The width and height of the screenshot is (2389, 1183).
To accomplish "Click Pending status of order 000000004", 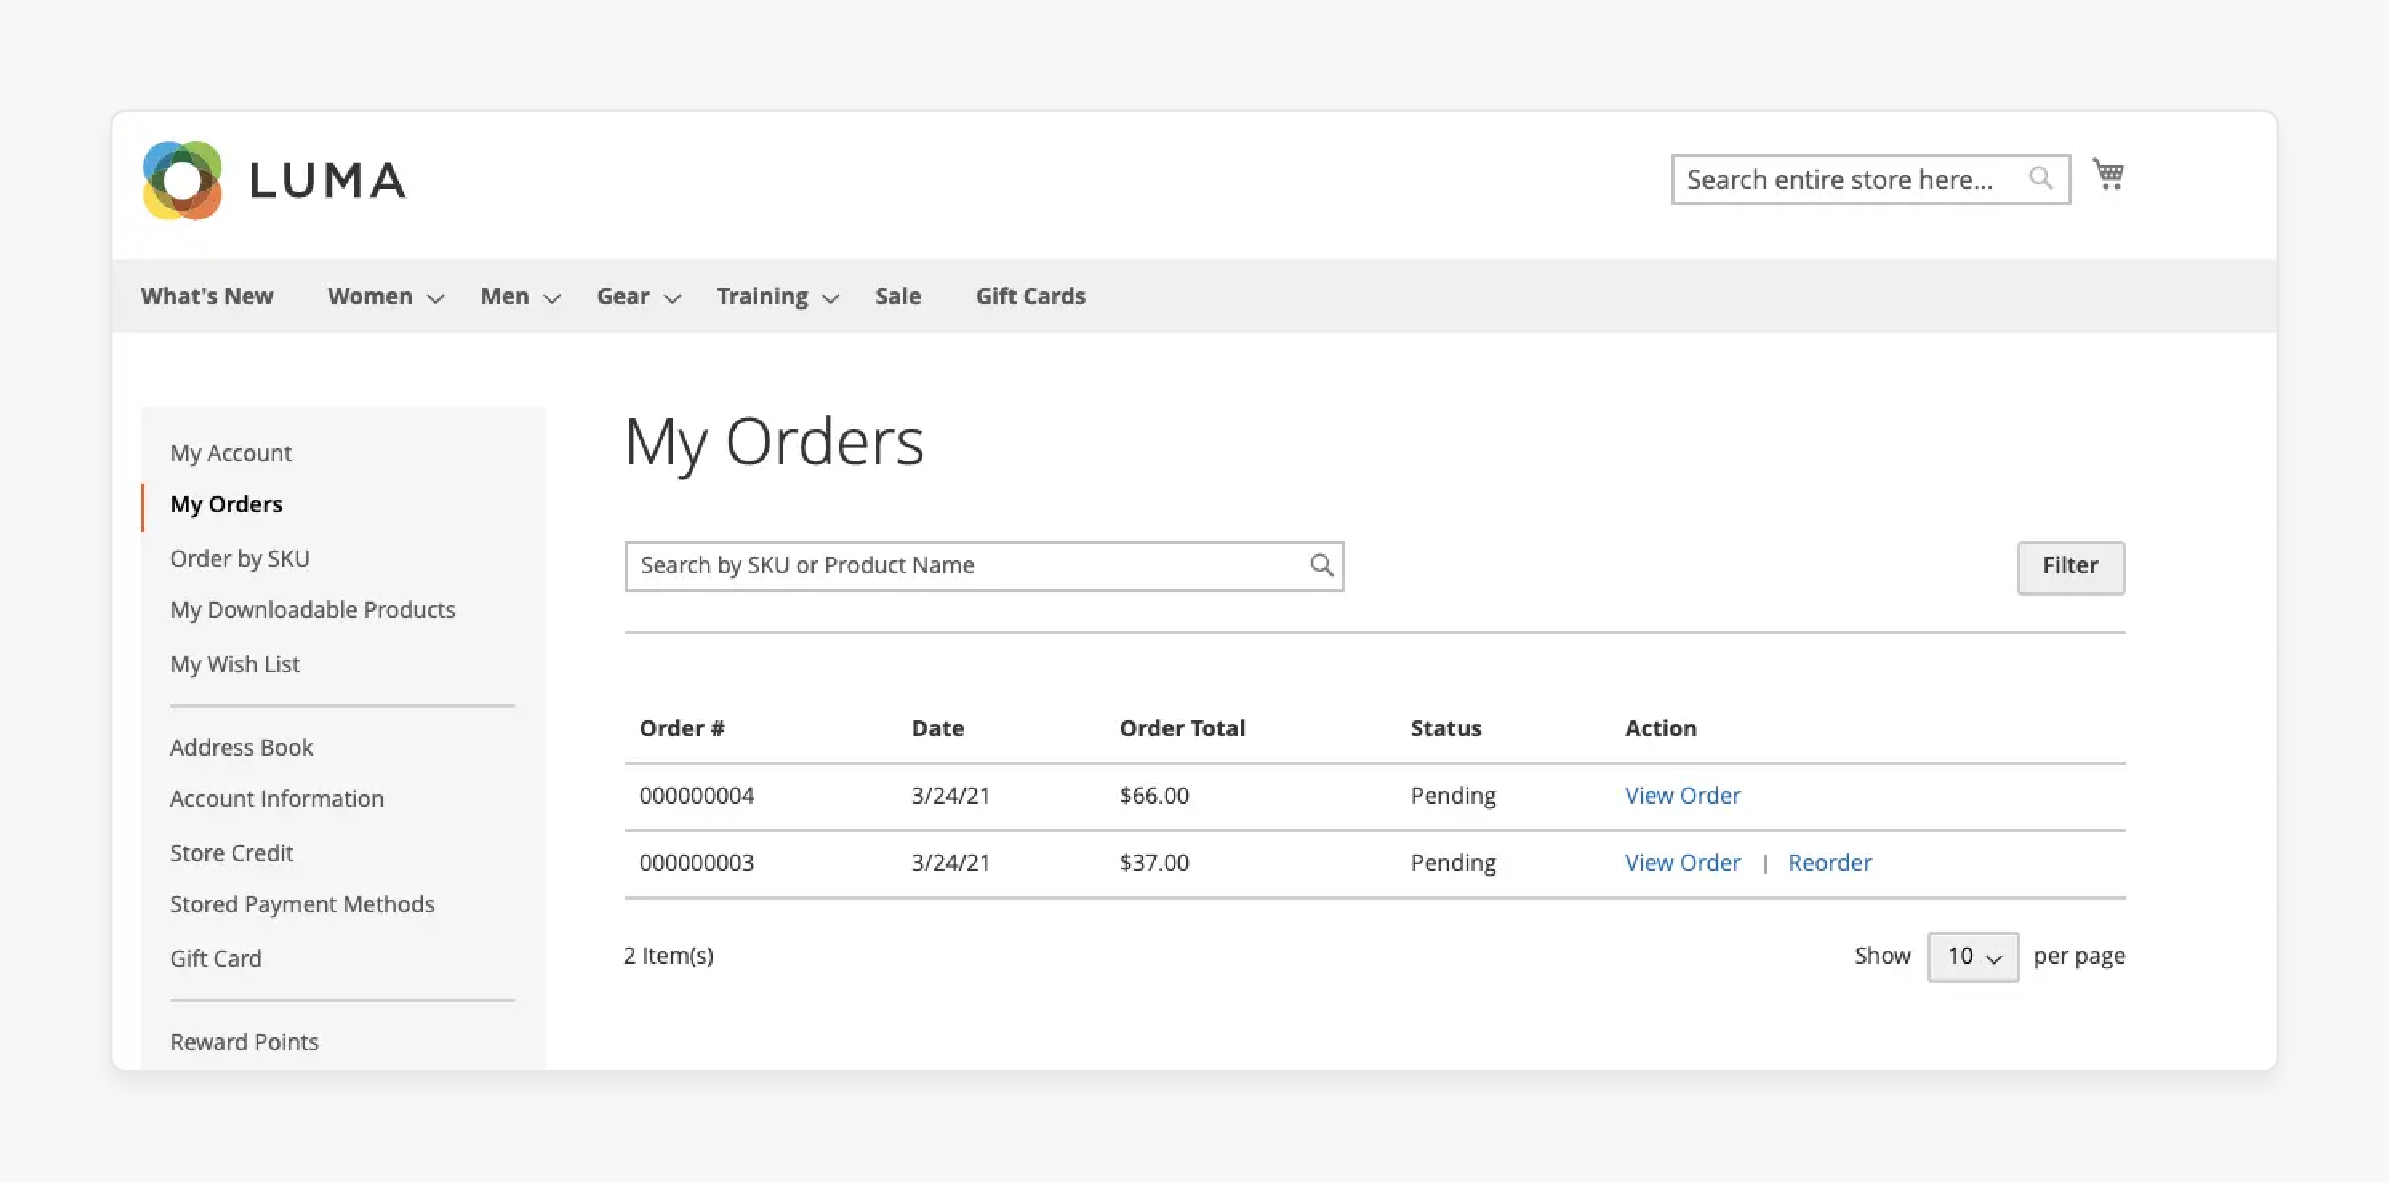I will [1453, 796].
